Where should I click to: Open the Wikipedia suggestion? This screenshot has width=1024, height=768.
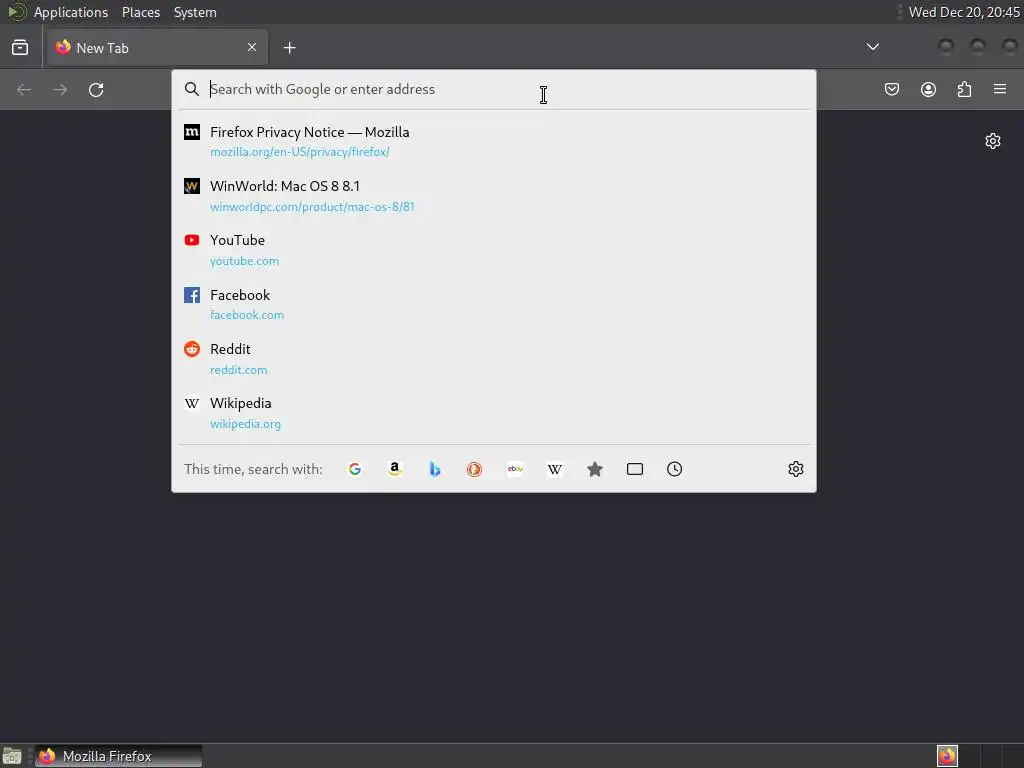coord(494,413)
